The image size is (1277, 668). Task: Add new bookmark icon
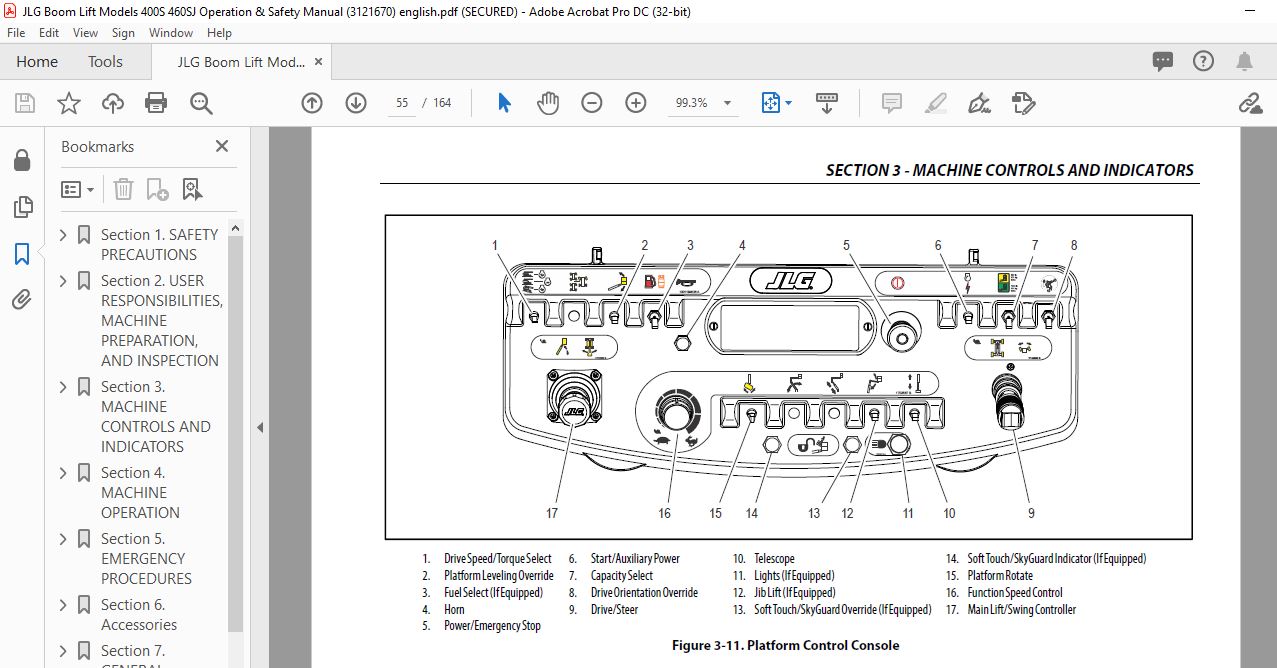pos(157,189)
